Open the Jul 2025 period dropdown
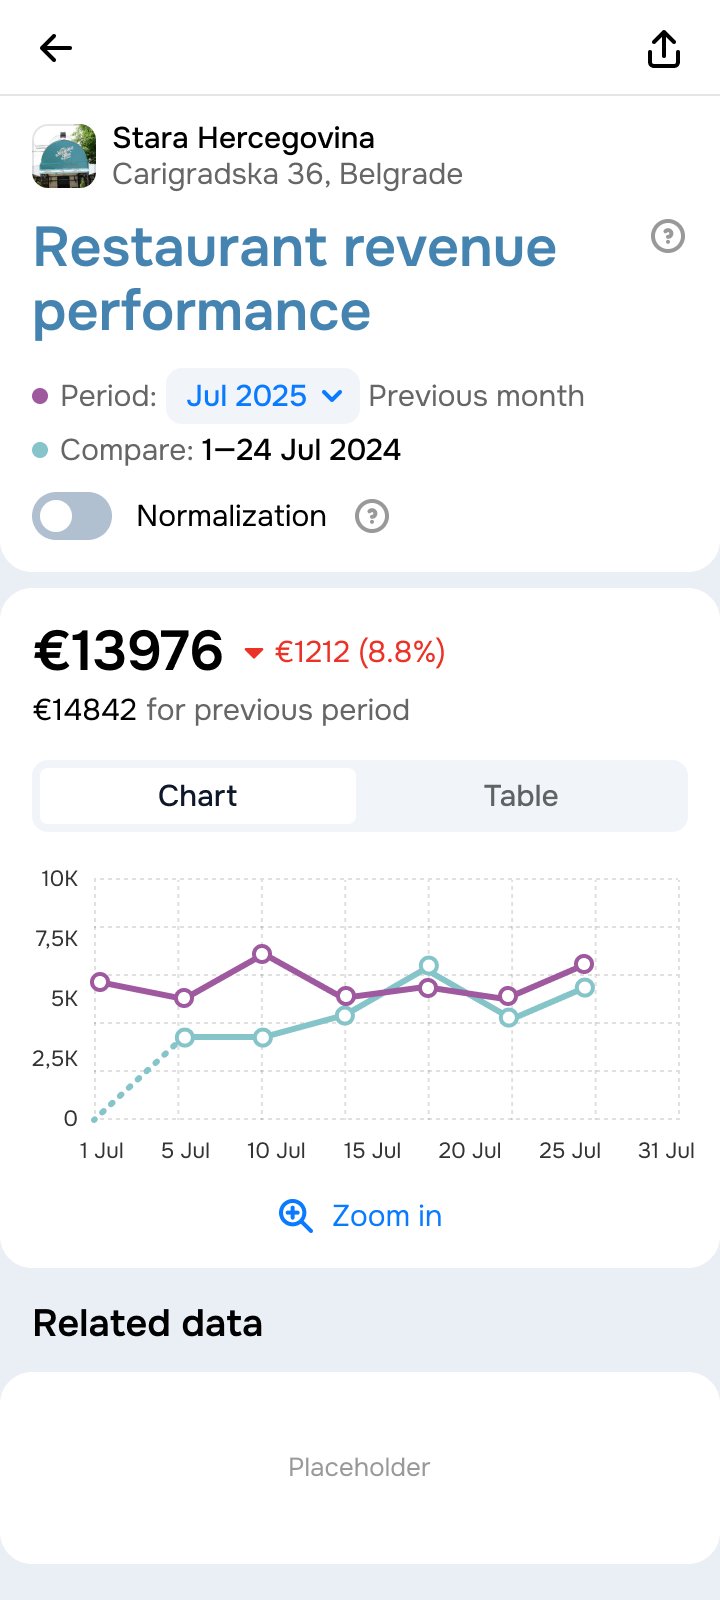Screen dimensions: 720x1600 coord(247,396)
